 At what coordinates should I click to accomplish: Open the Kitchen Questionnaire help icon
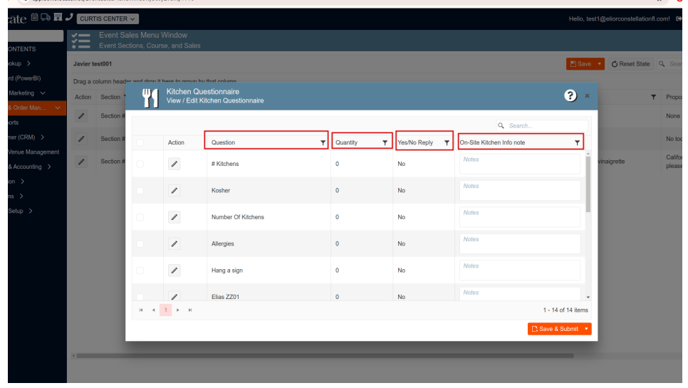point(570,96)
